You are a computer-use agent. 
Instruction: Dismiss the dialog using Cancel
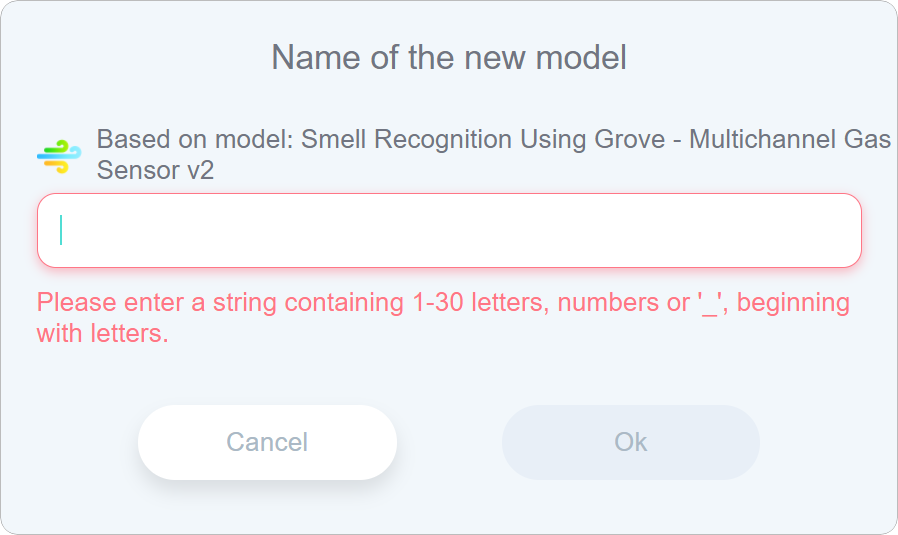coord(267,442)
